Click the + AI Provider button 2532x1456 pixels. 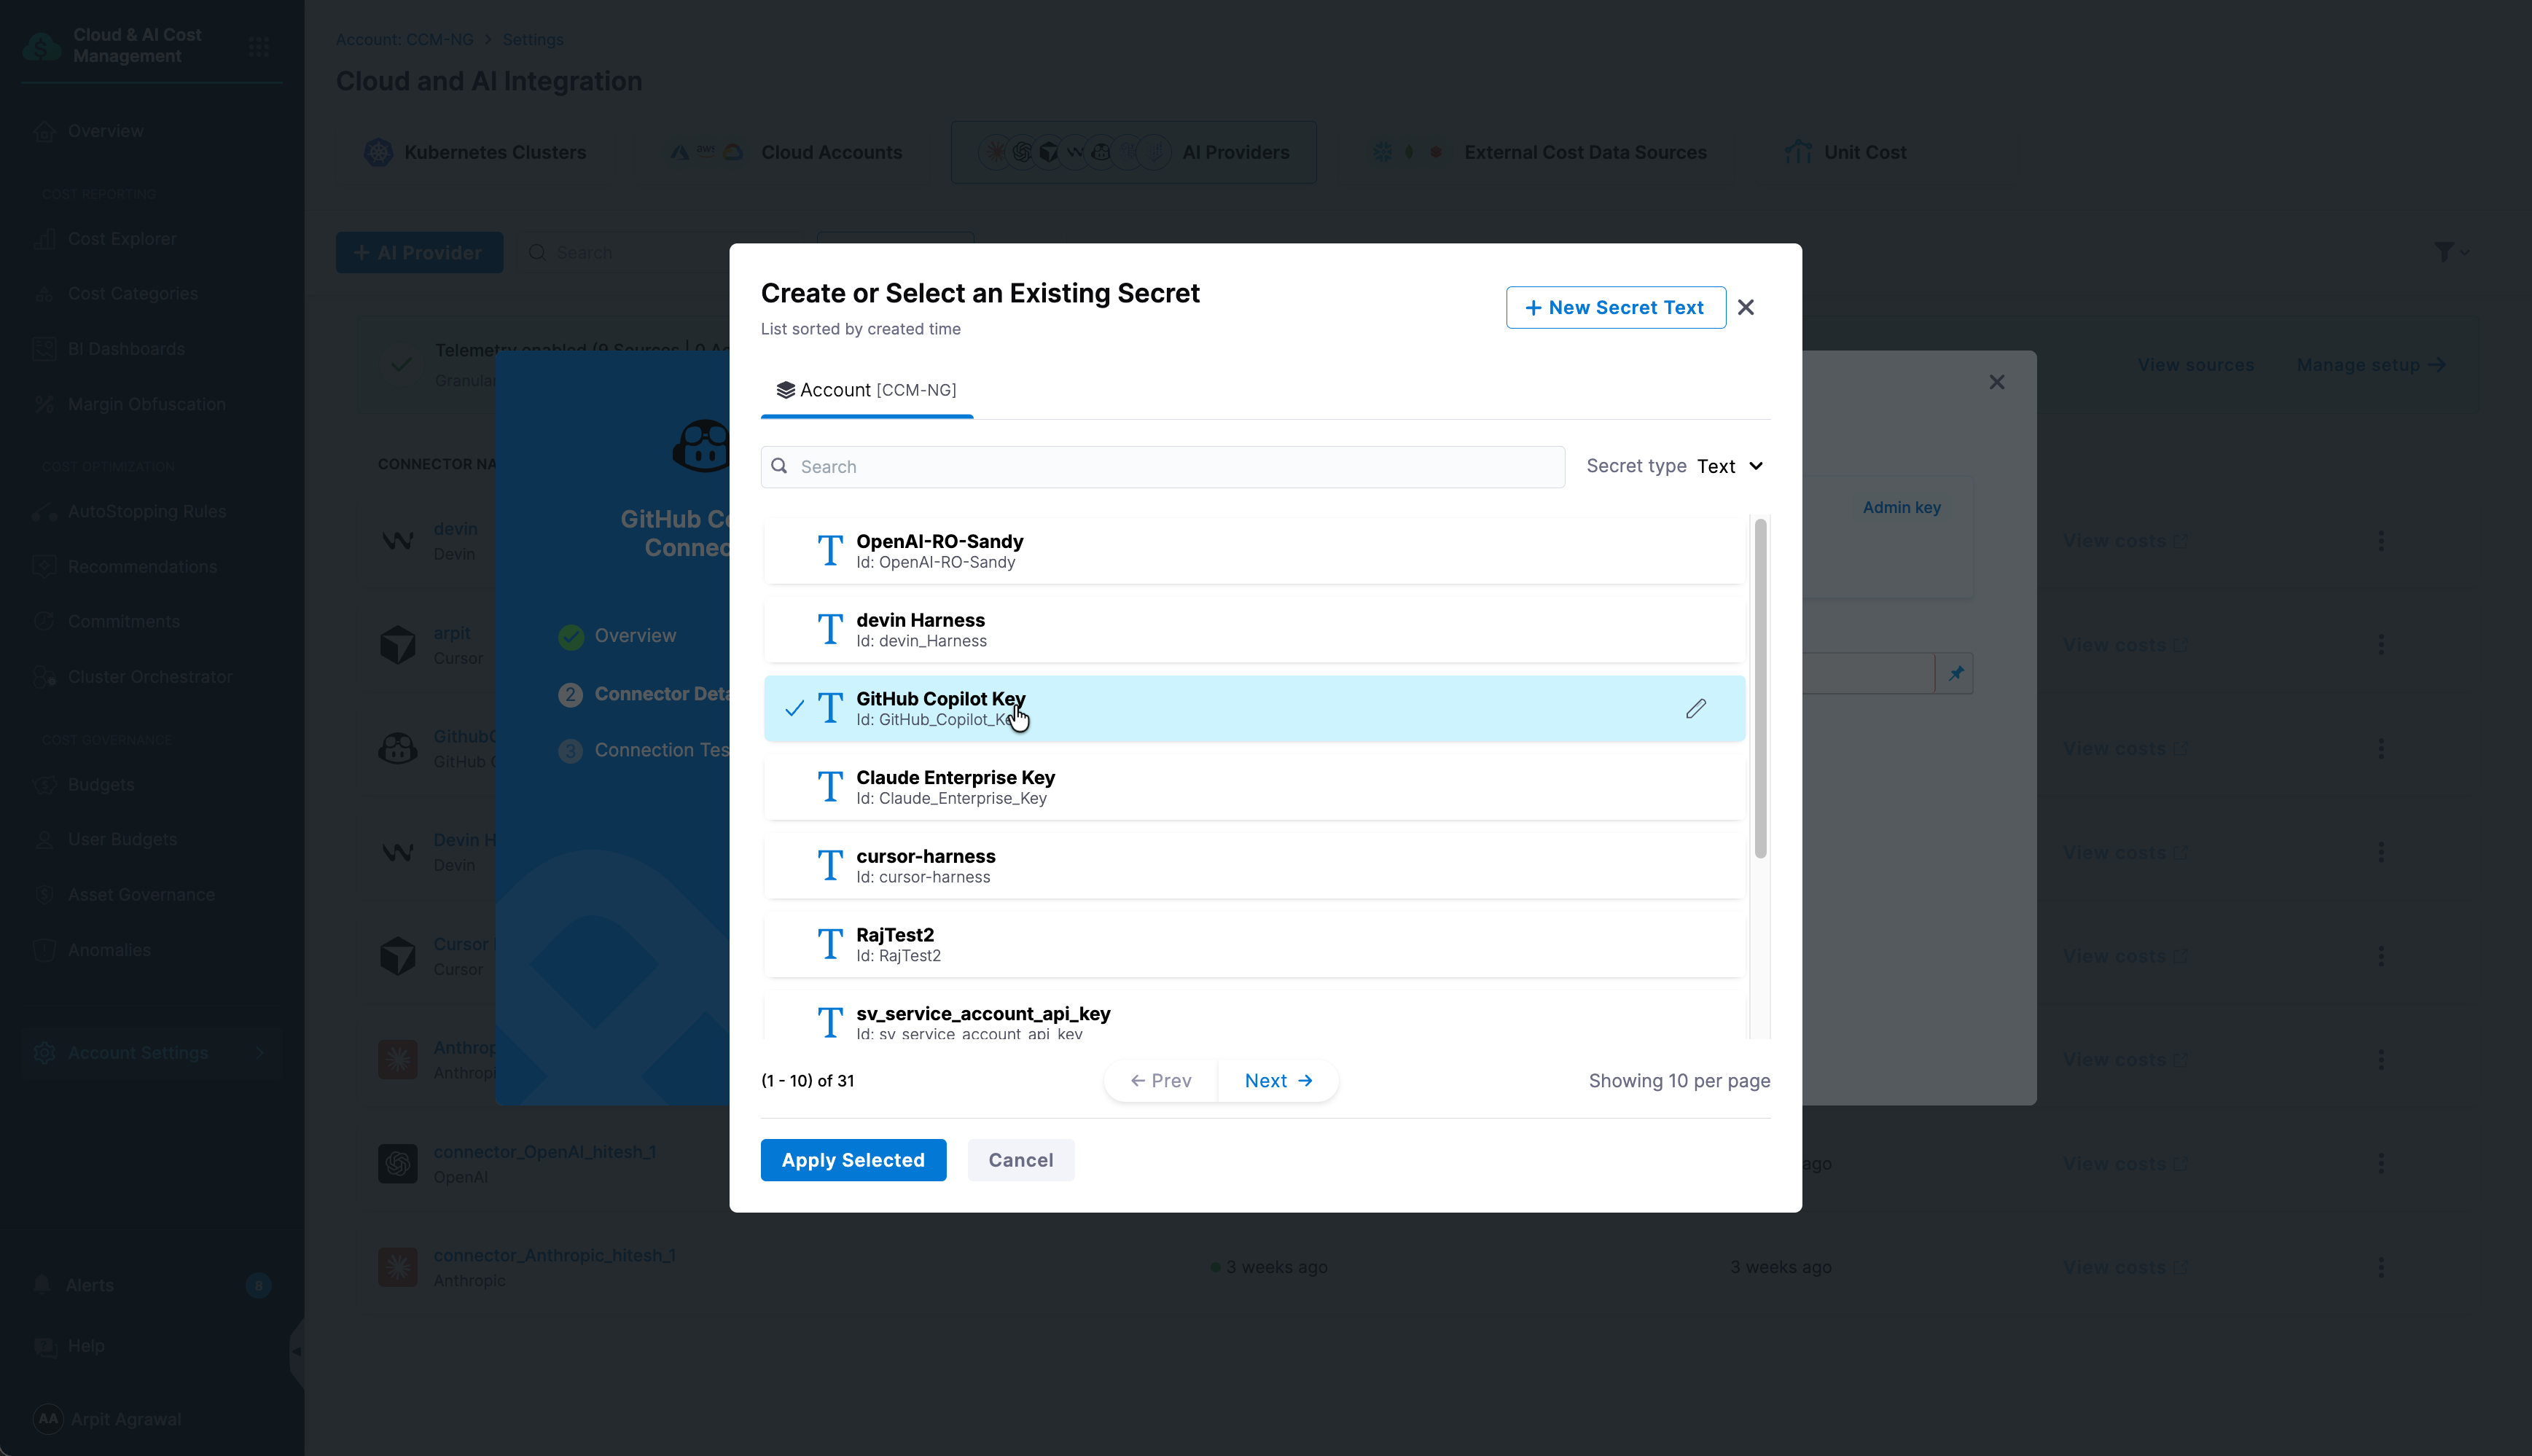coord(419,252)
